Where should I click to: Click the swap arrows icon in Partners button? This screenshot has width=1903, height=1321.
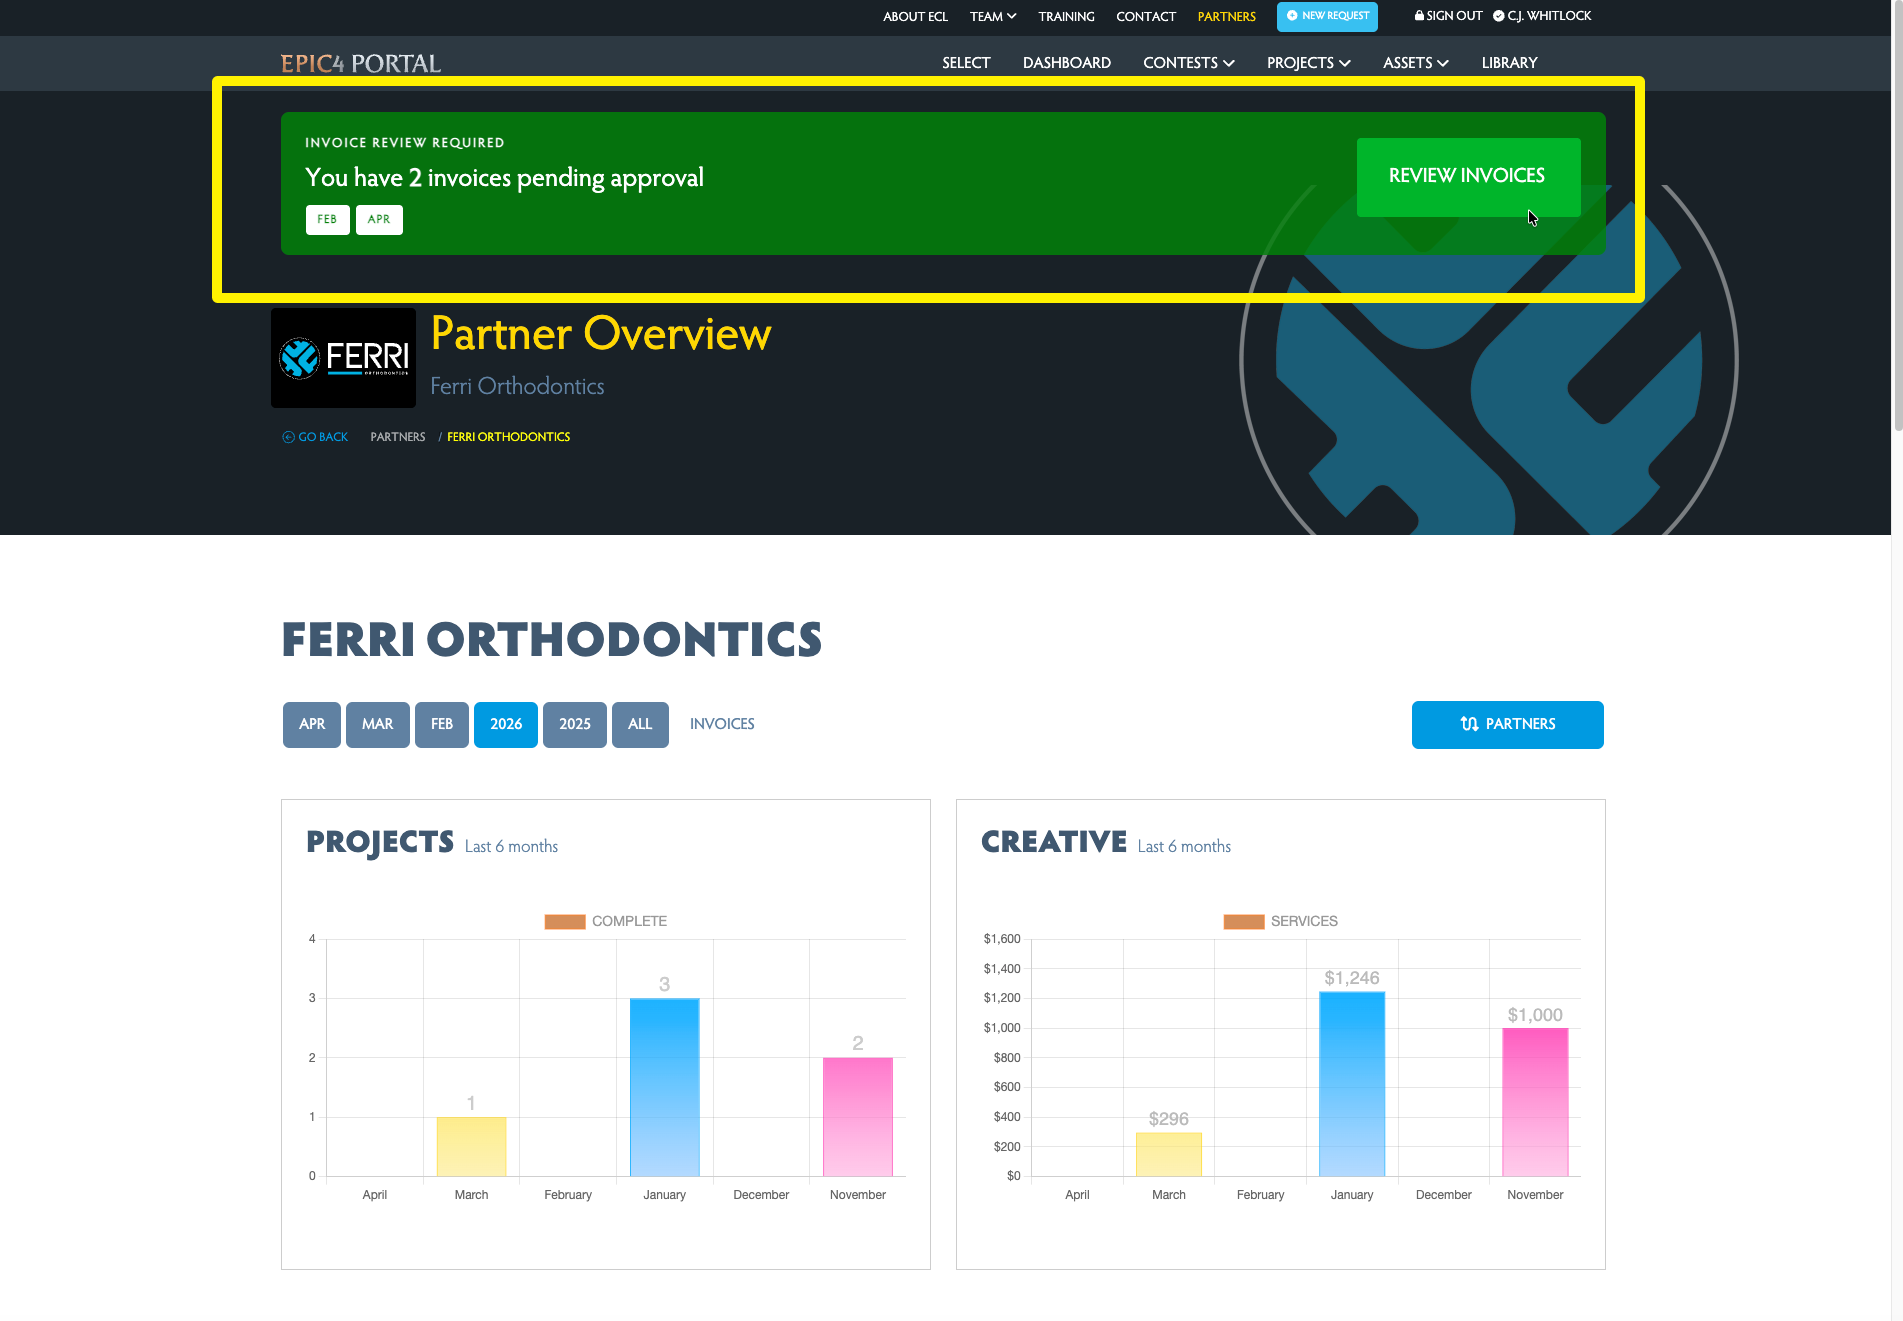pyautogui.click(x=1469, y=724)
